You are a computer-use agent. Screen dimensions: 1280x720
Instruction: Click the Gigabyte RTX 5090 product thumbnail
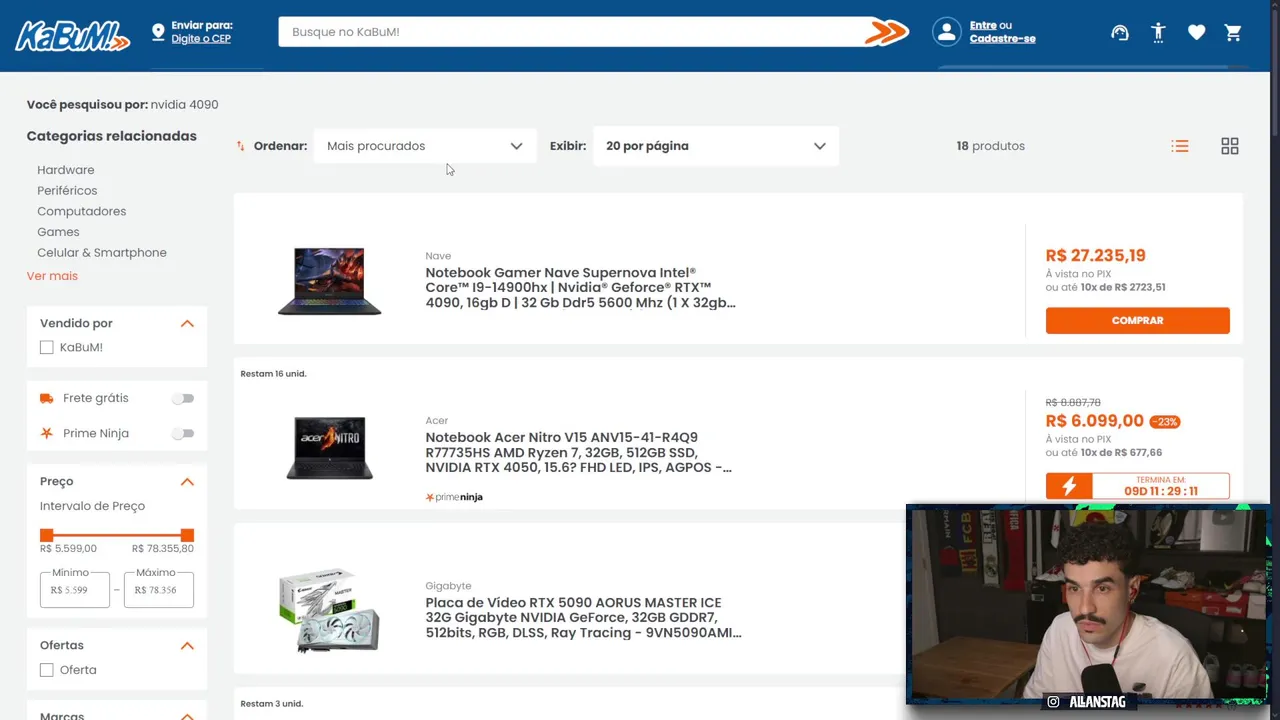[x=329, y=610]
